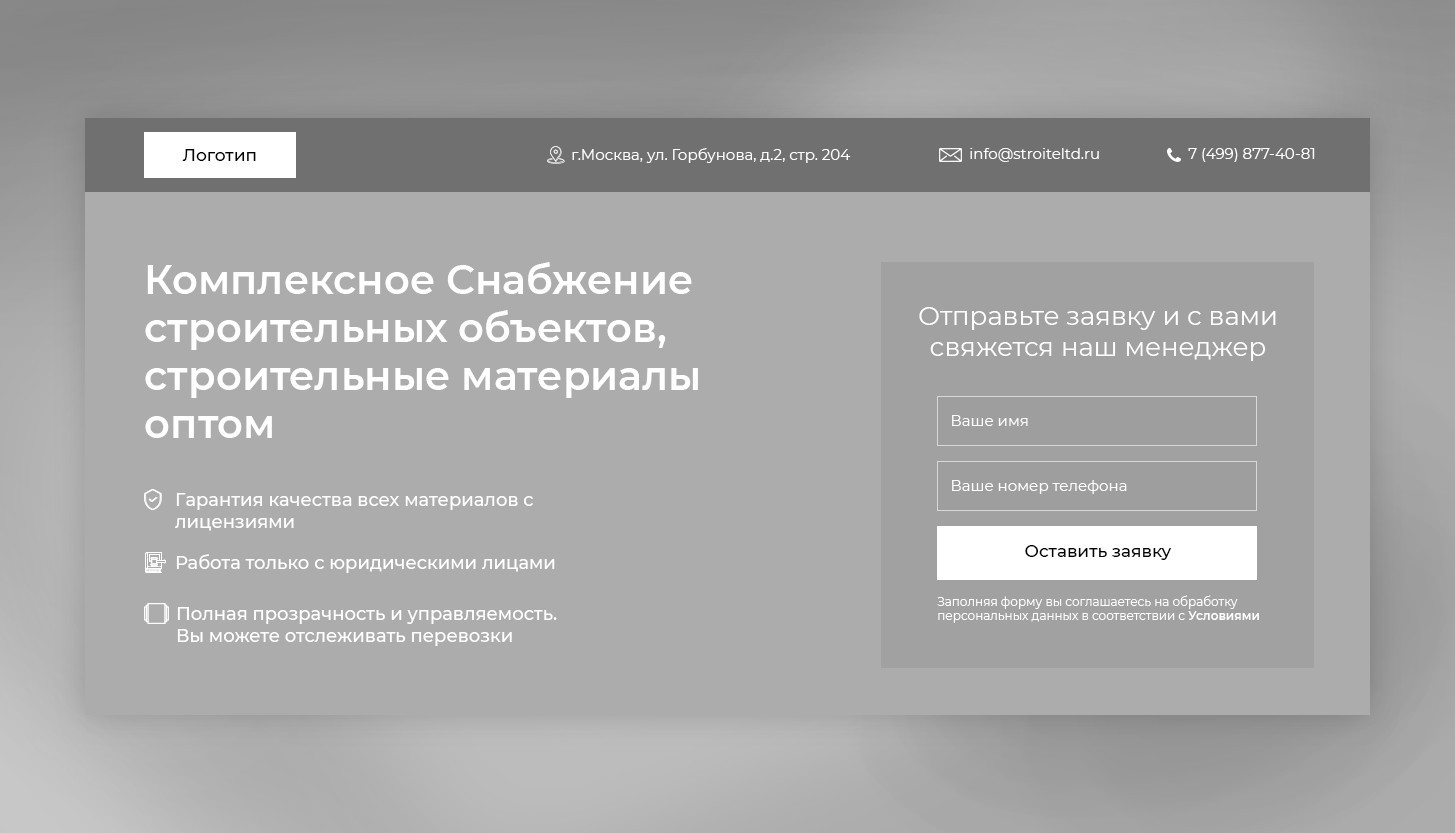This screenshot has width=1455, height=833.
Task: Open the Условиями terms link
Action: tap(1224, 616)
